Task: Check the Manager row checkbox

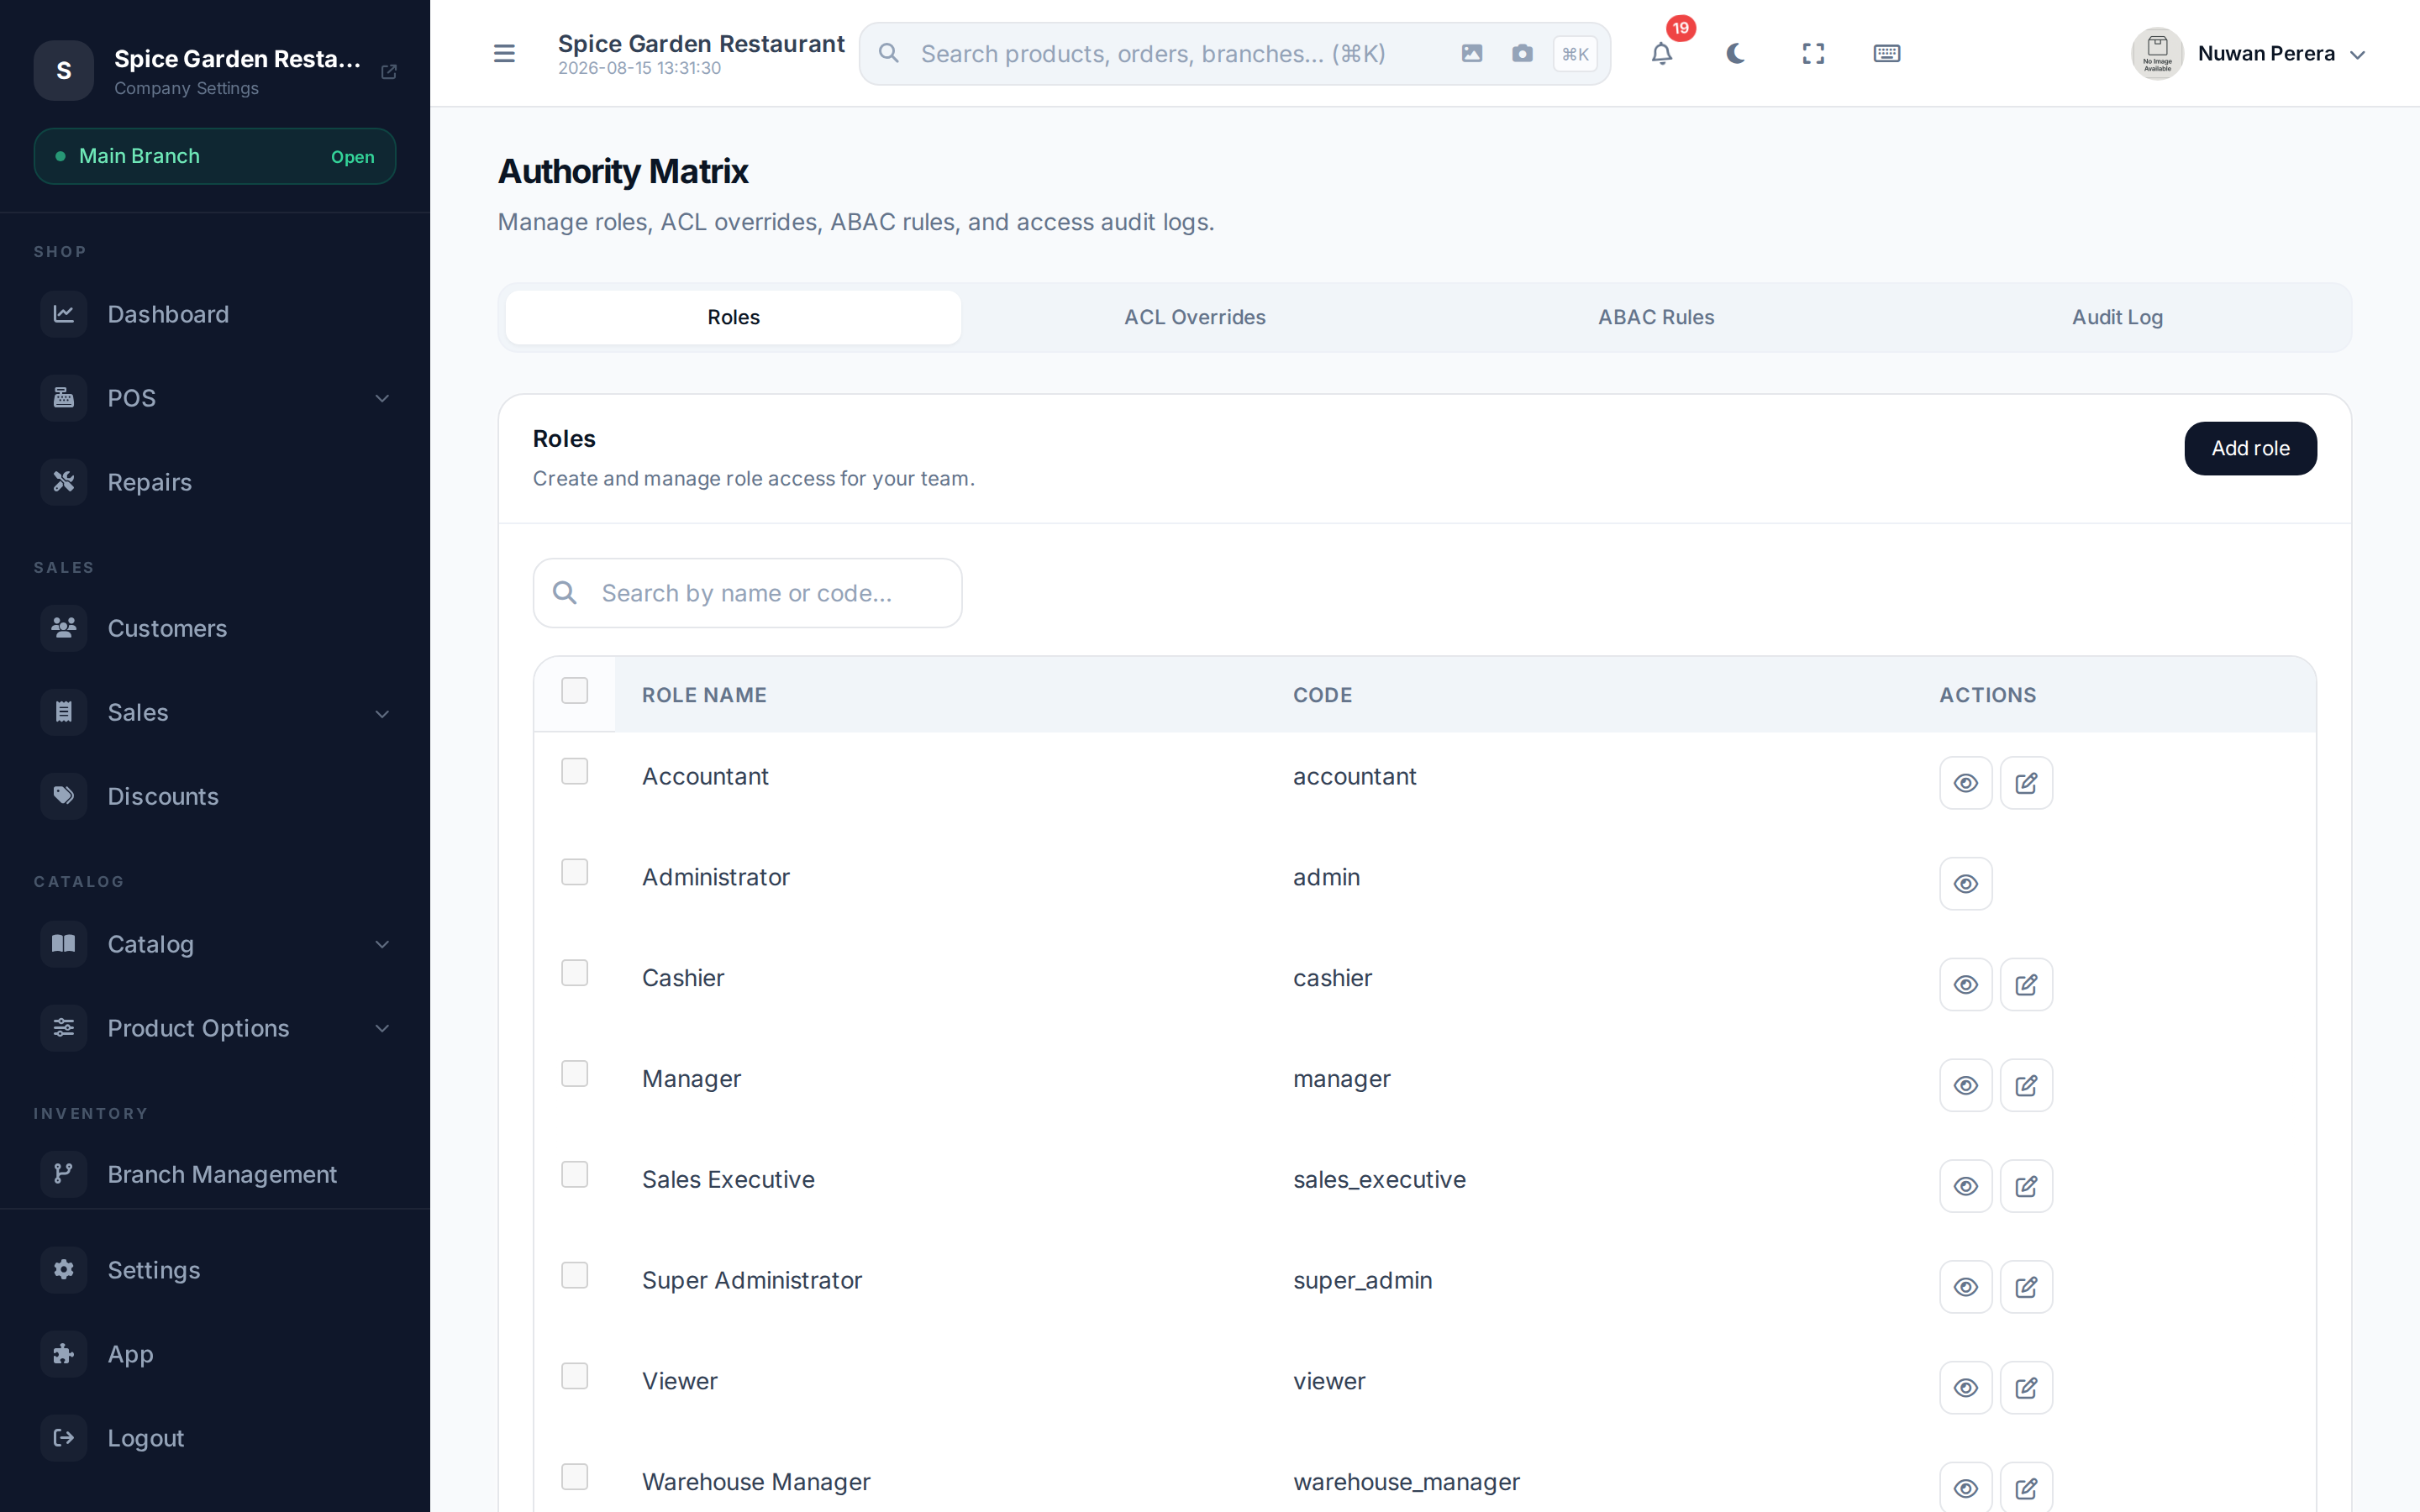Action: click(575, 1074)
